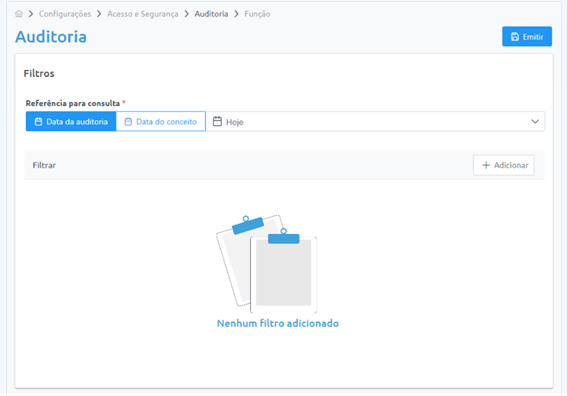
Task: Expand date dropdown using chevron arrow
Action: [x=535, y=122]
